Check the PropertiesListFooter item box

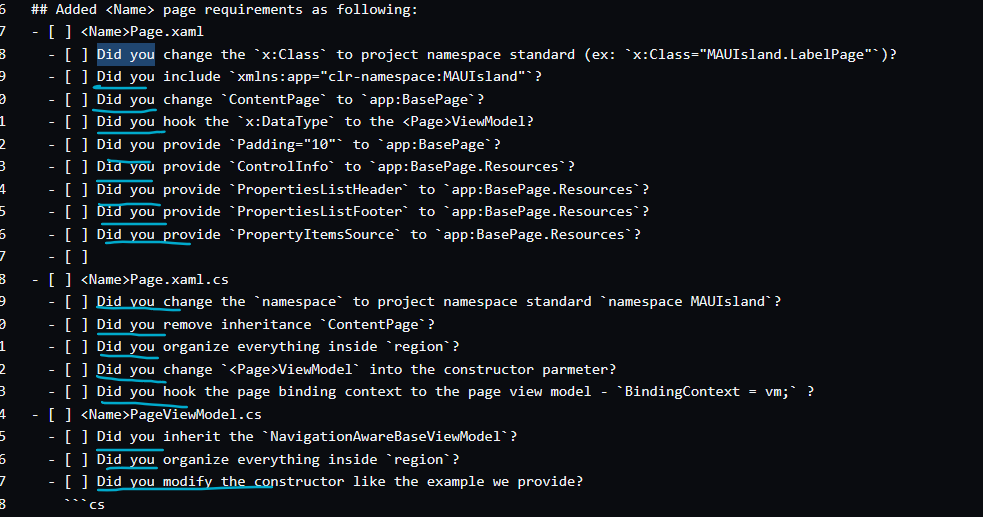pos(76,212)
